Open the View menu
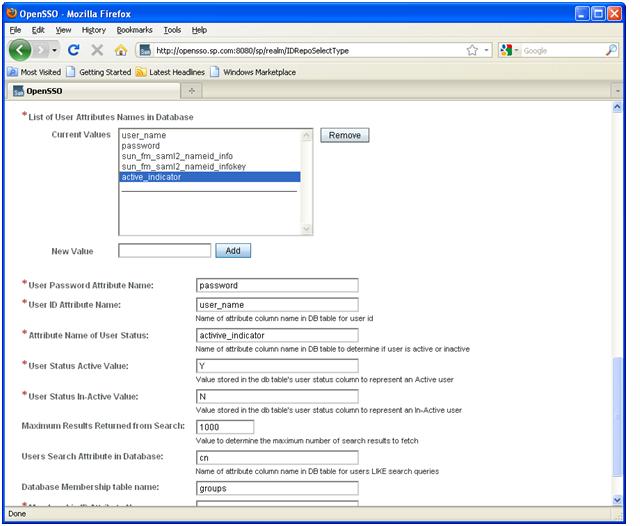 click(x=63, y=30)
